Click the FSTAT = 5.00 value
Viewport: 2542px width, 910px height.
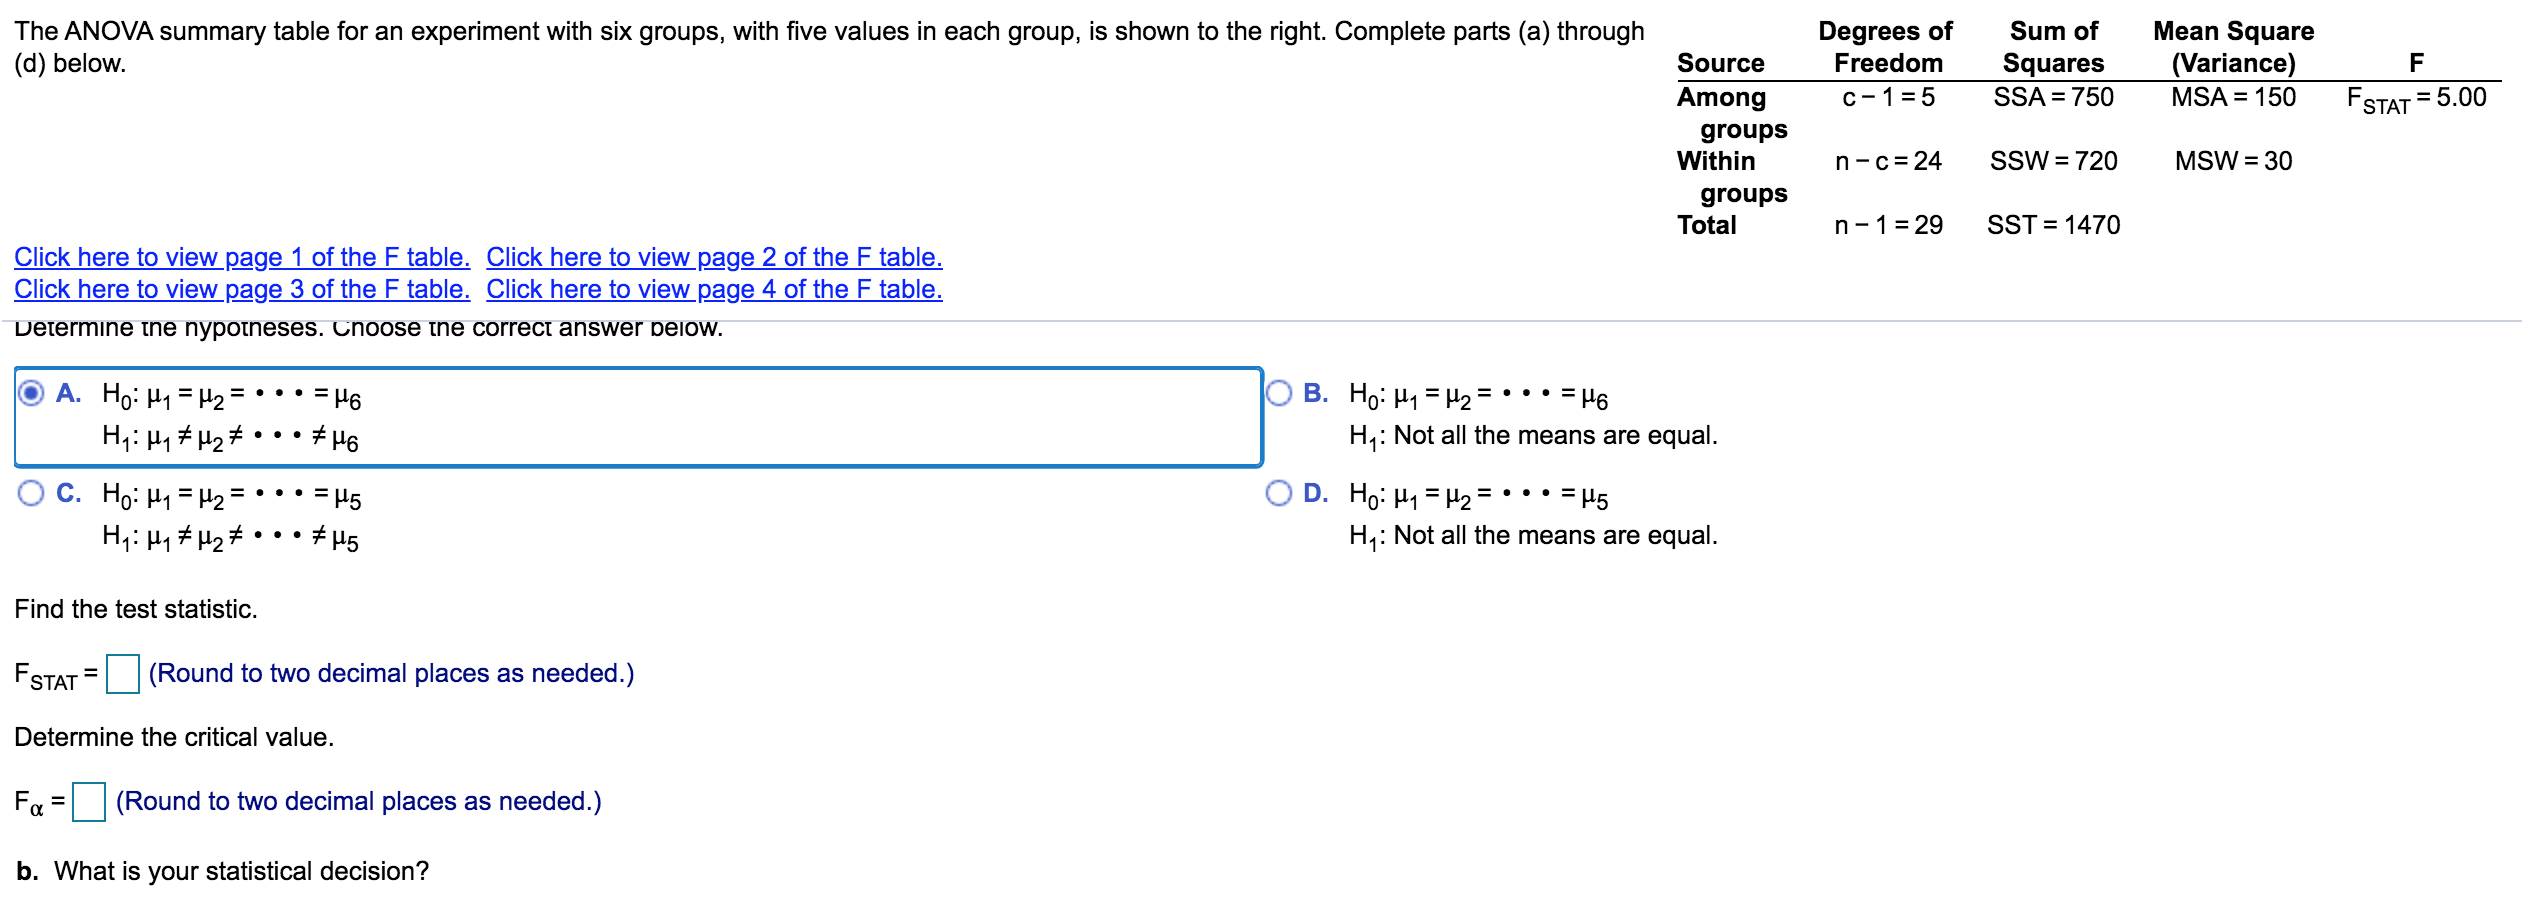[x=2417, y=97]
